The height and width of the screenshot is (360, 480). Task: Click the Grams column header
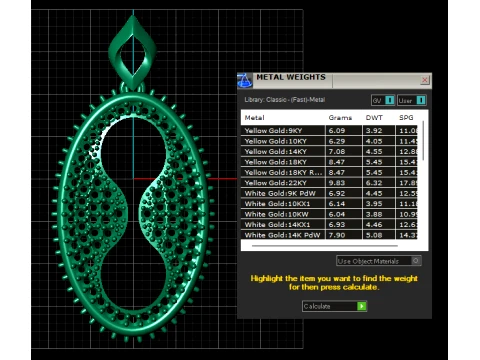pos(340,118)
